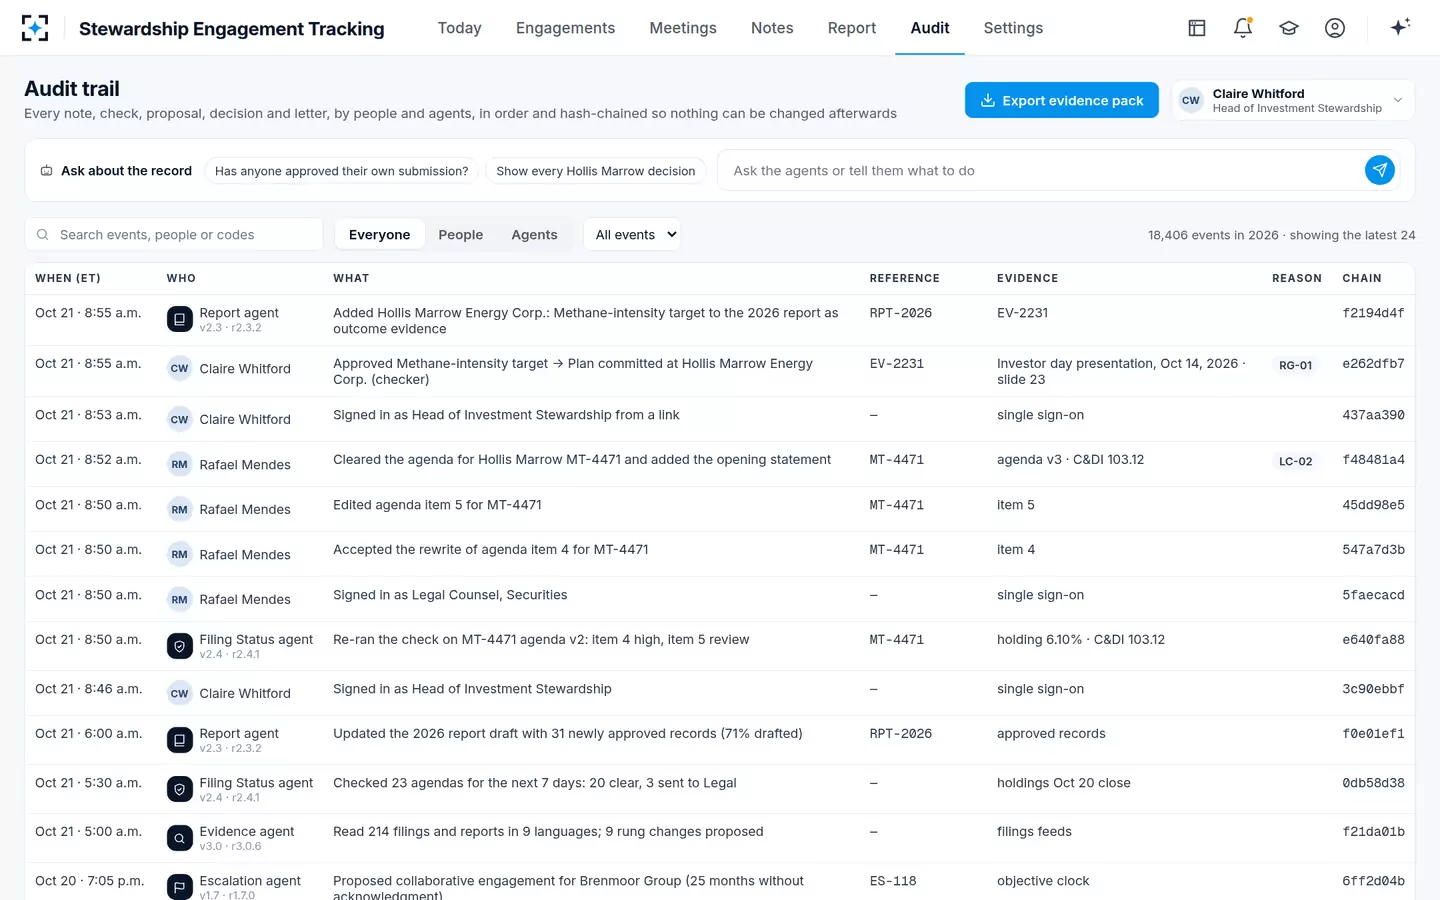1440x900 pixels.
Task: Focus the Search events, people or codes field
Action: pyautogui.click(x=174, y=234)
